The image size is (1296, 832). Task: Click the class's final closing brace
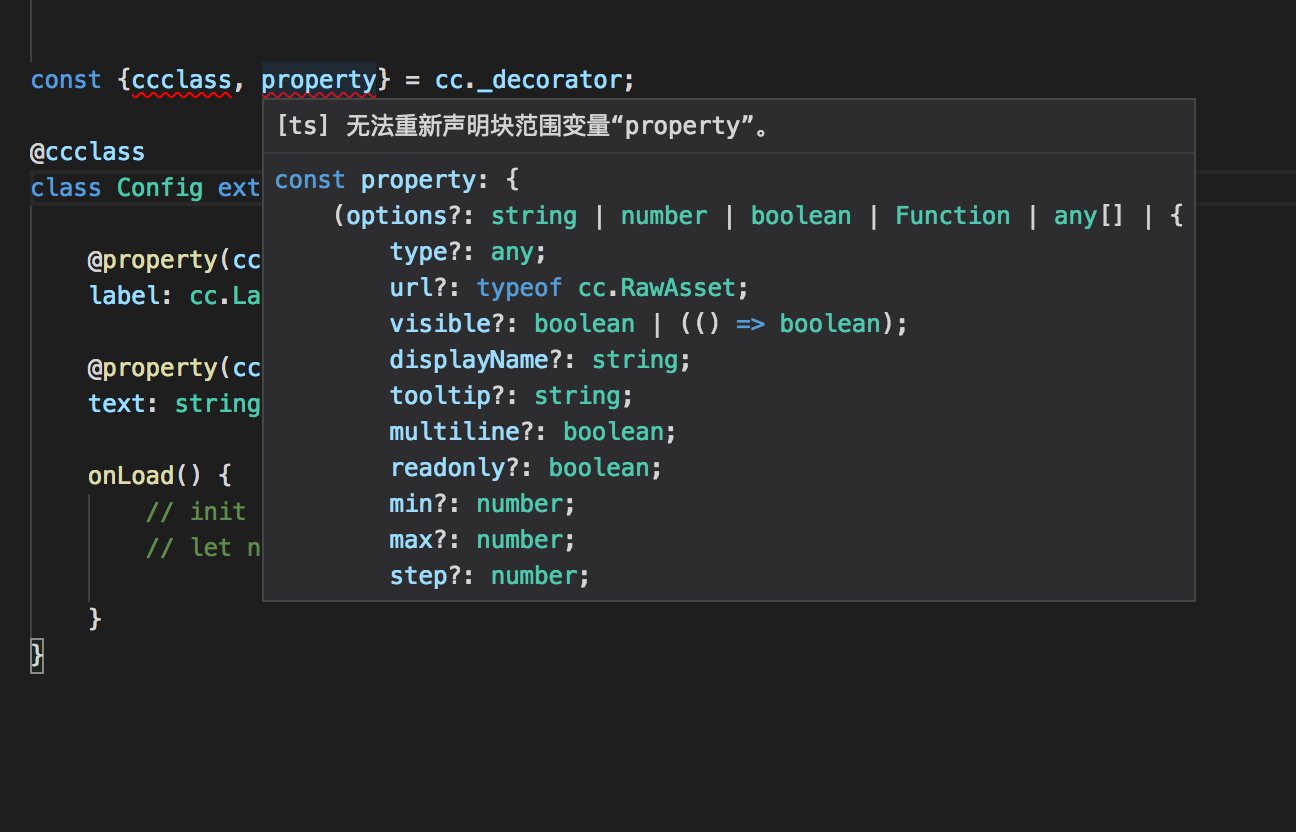[x=37, y=656]
